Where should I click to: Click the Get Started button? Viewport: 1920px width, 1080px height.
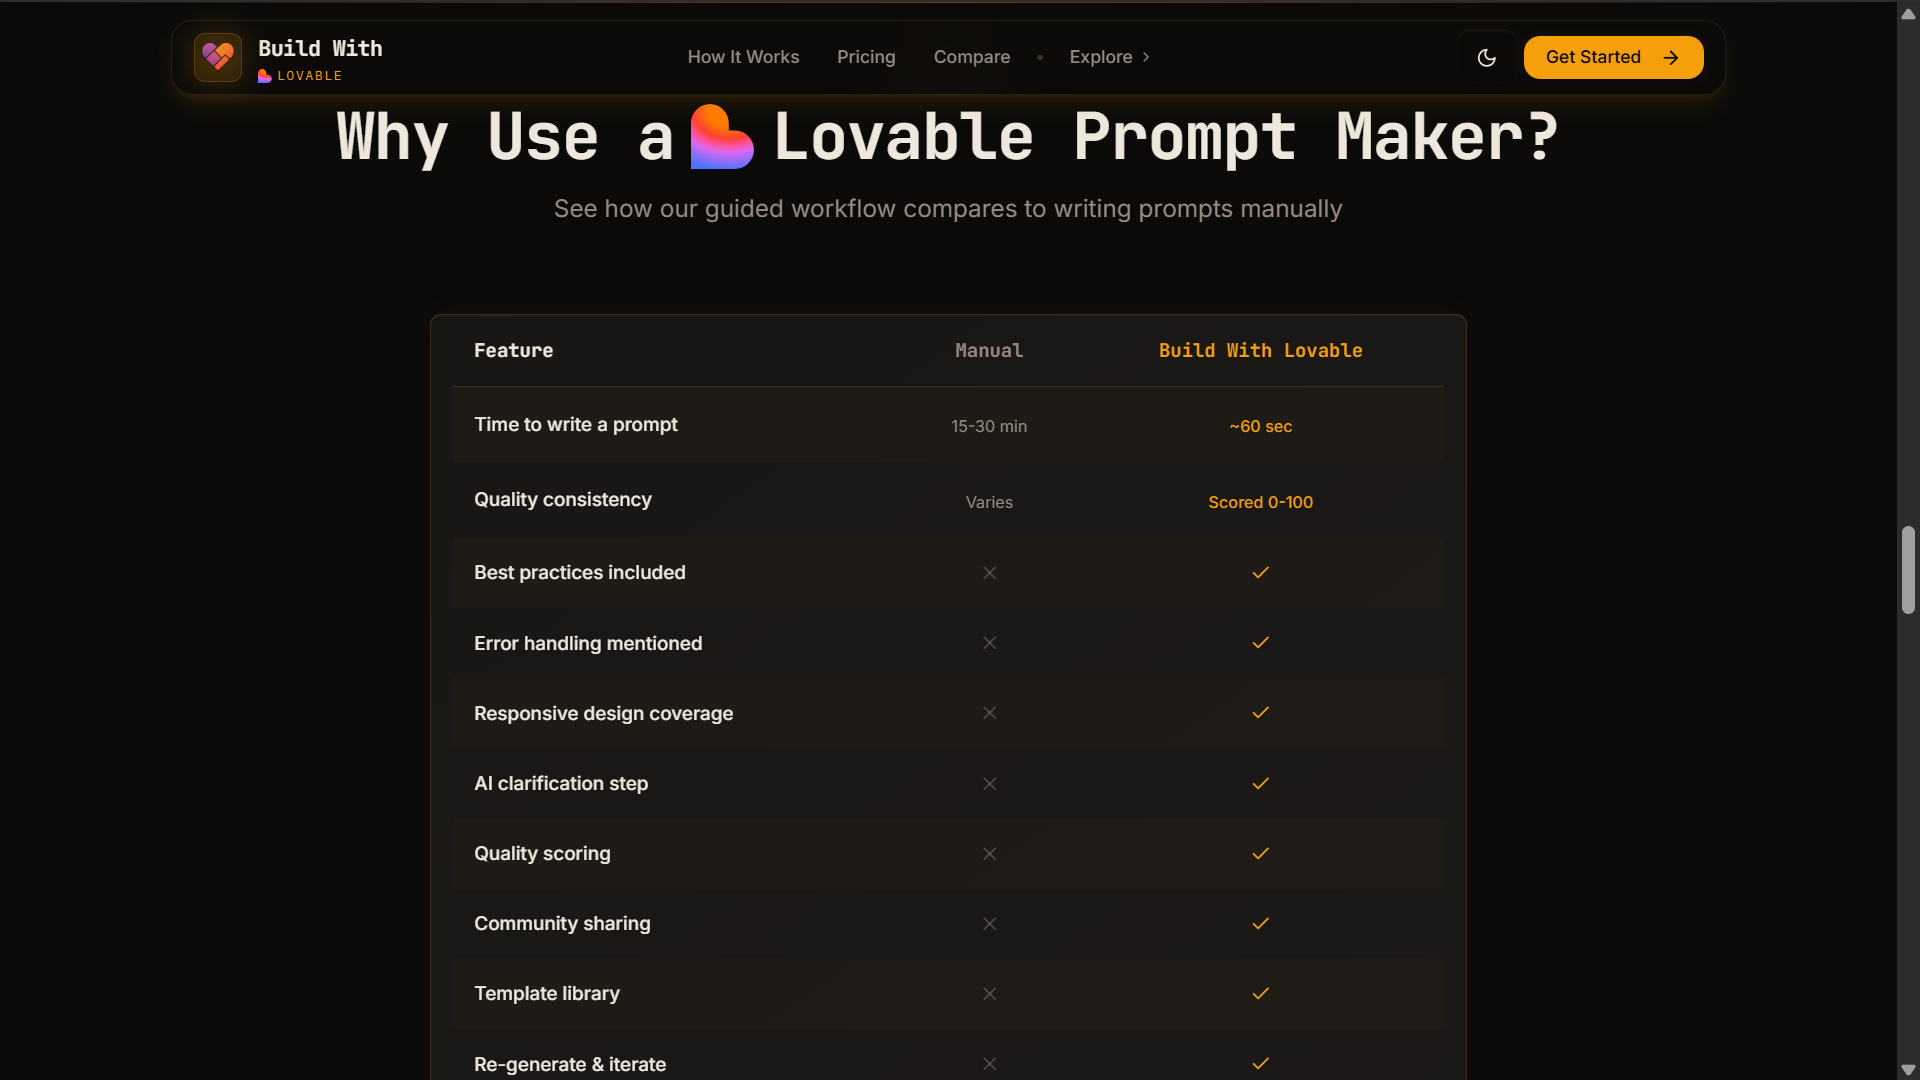pos(1613,57)
